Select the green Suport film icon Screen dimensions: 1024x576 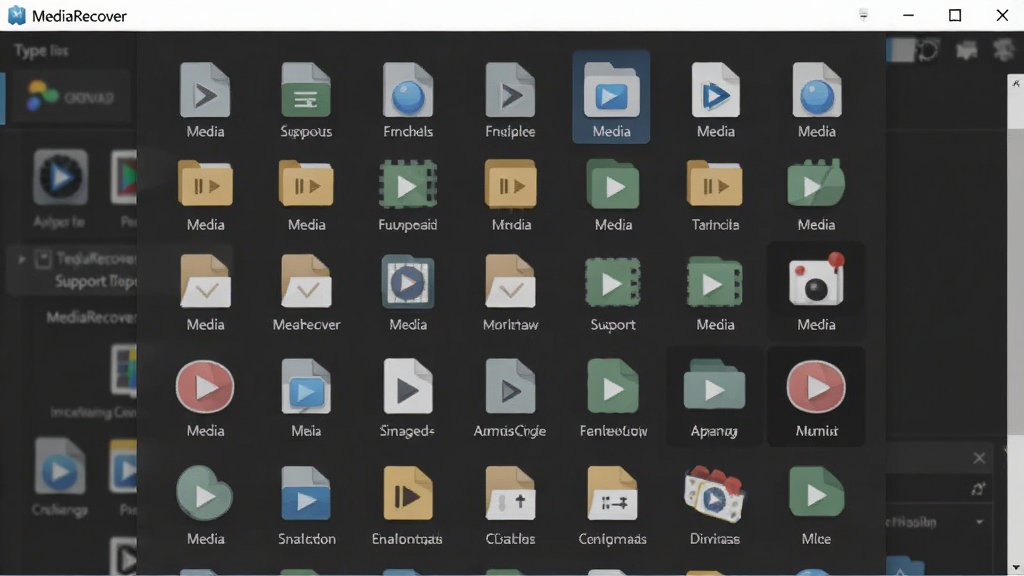click(x=613, y=283)
